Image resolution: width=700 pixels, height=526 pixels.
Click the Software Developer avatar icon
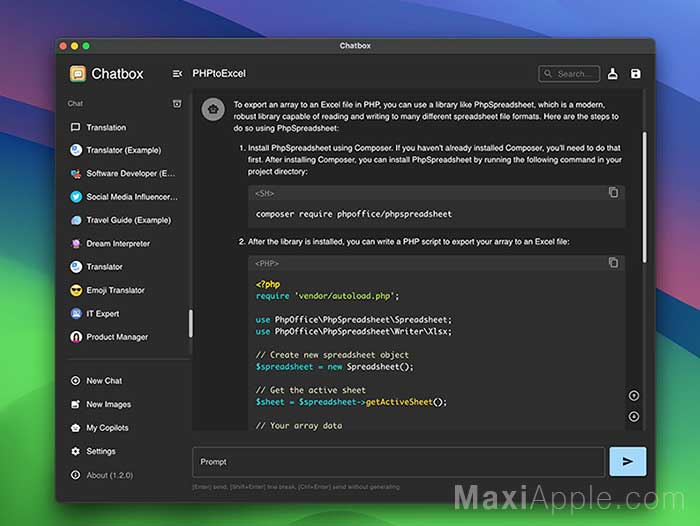pyautogui.click(x=76, y=173)
